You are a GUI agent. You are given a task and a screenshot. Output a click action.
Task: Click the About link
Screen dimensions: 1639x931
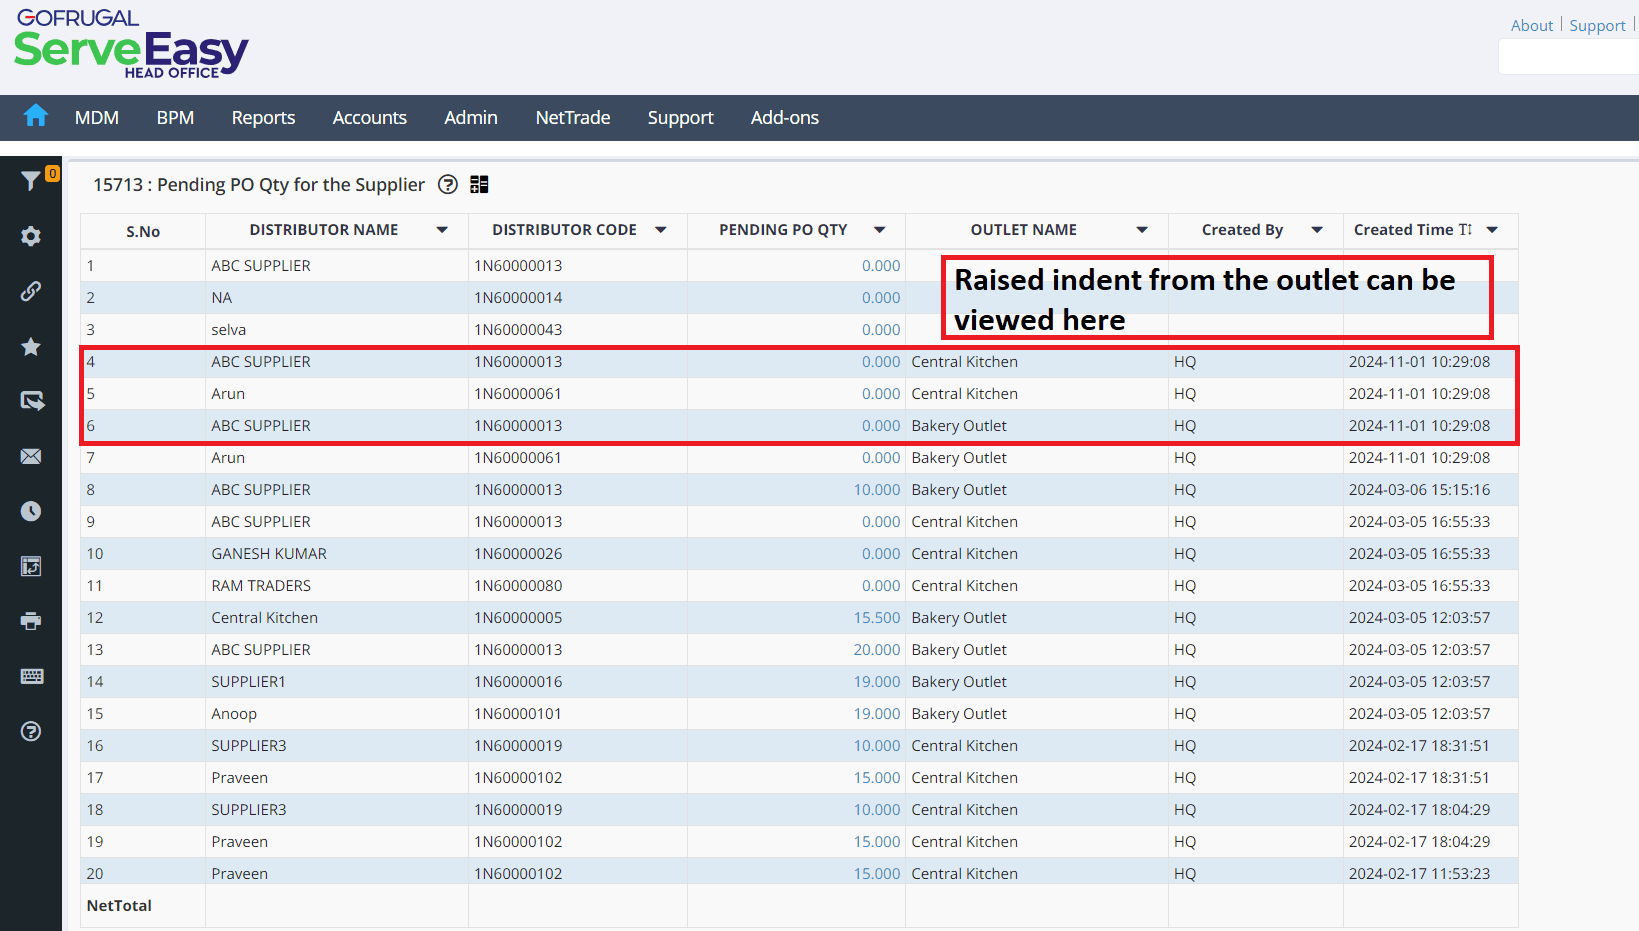click(1531, 26)
